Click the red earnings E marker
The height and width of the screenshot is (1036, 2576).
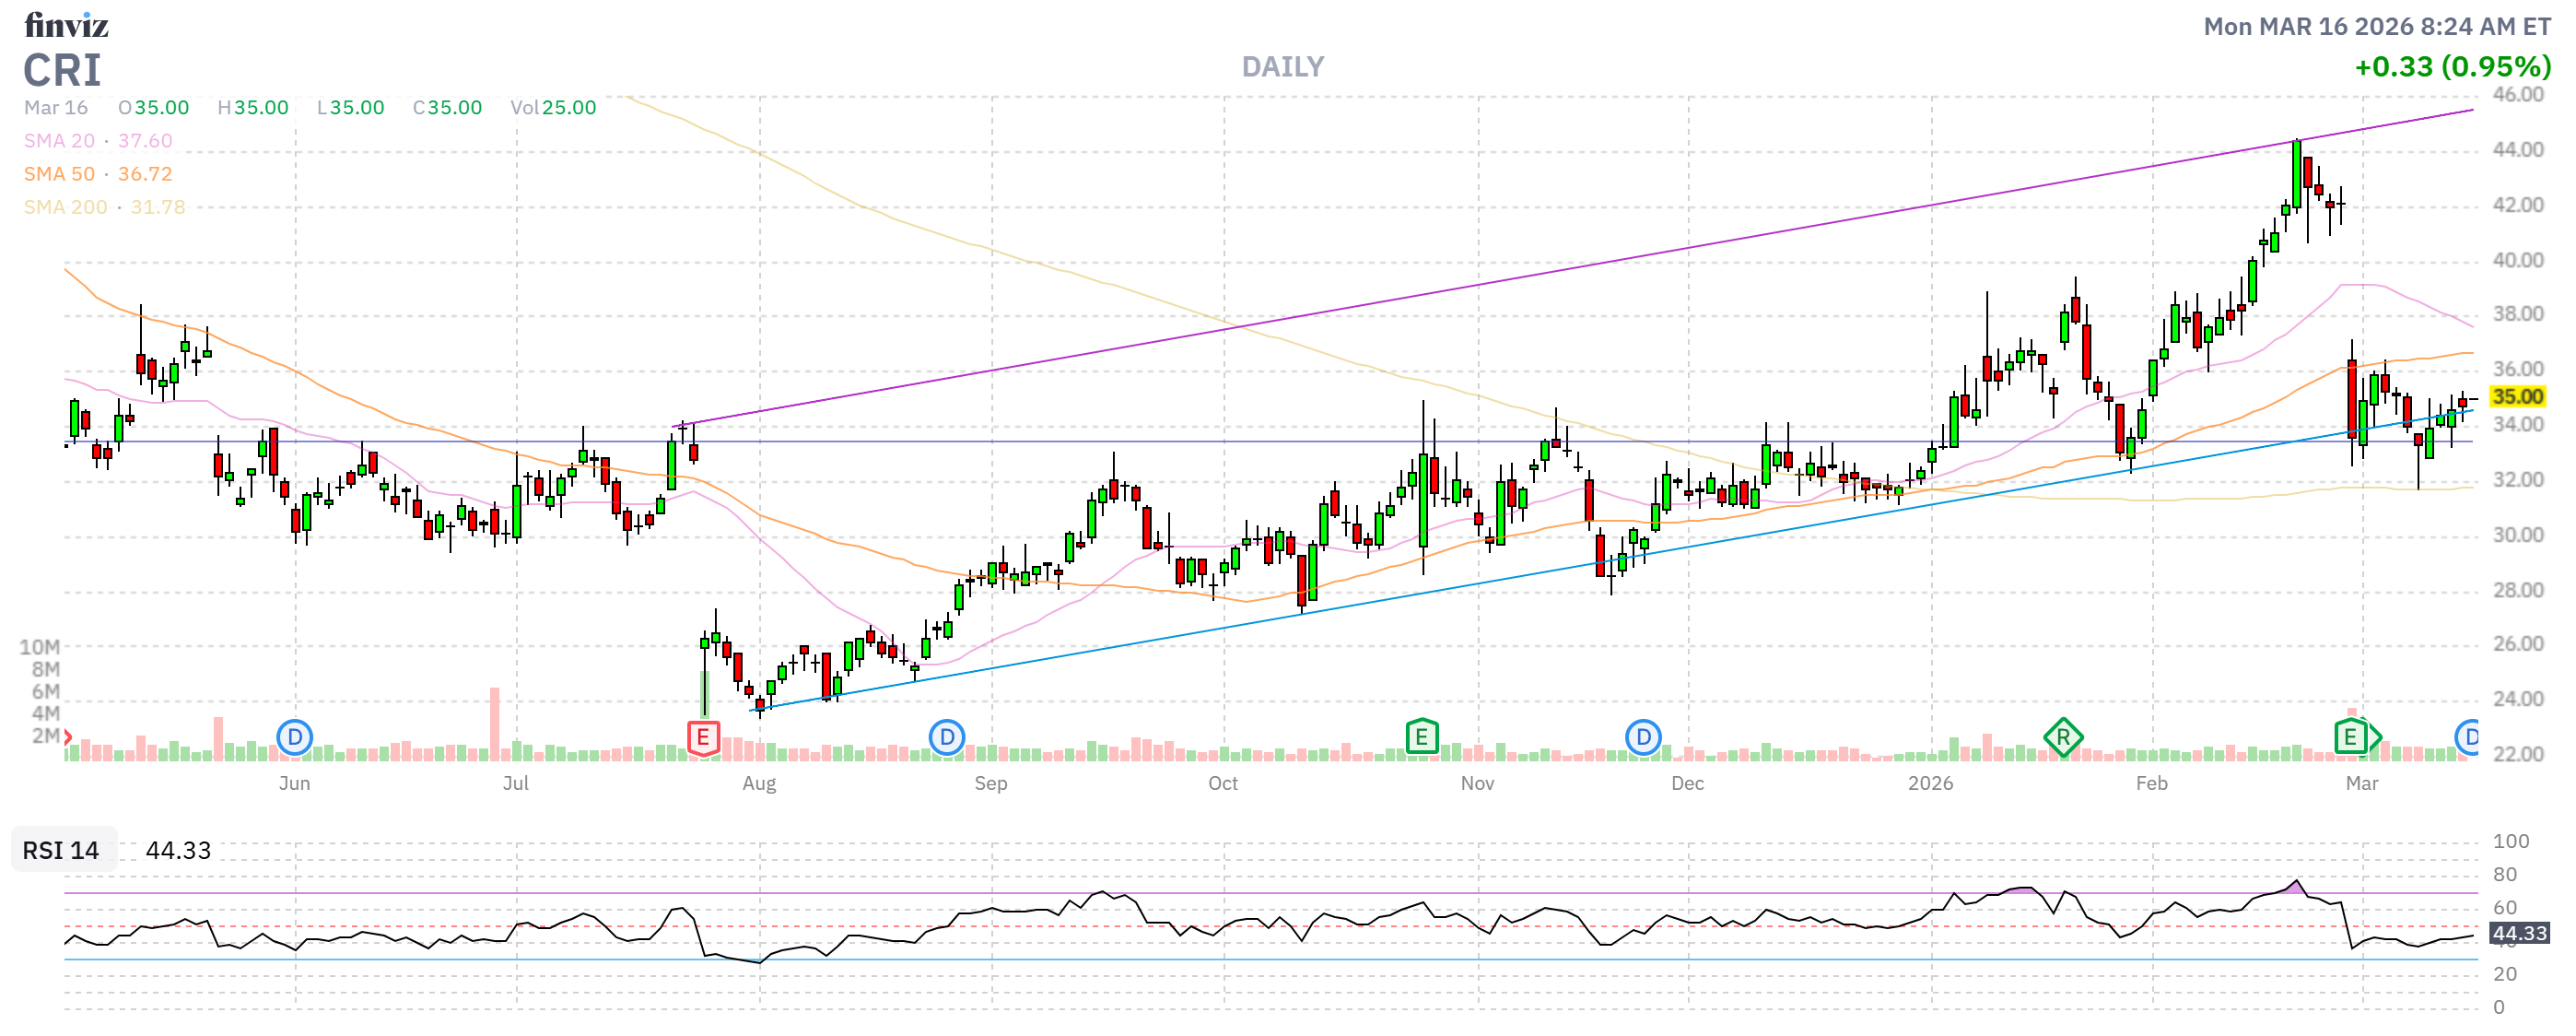(x=703, y=738)
